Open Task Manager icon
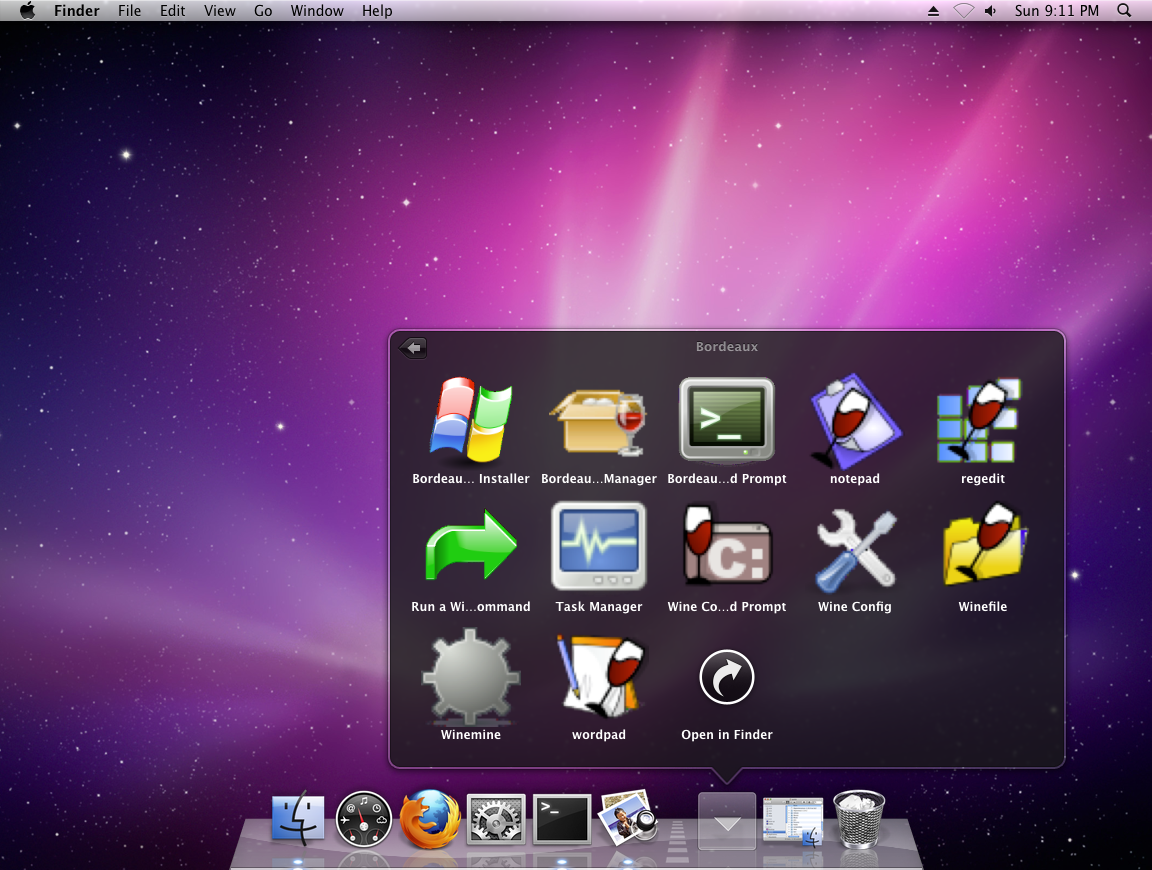Viewport: 1152px width, 870px height. tap(599, 546)
